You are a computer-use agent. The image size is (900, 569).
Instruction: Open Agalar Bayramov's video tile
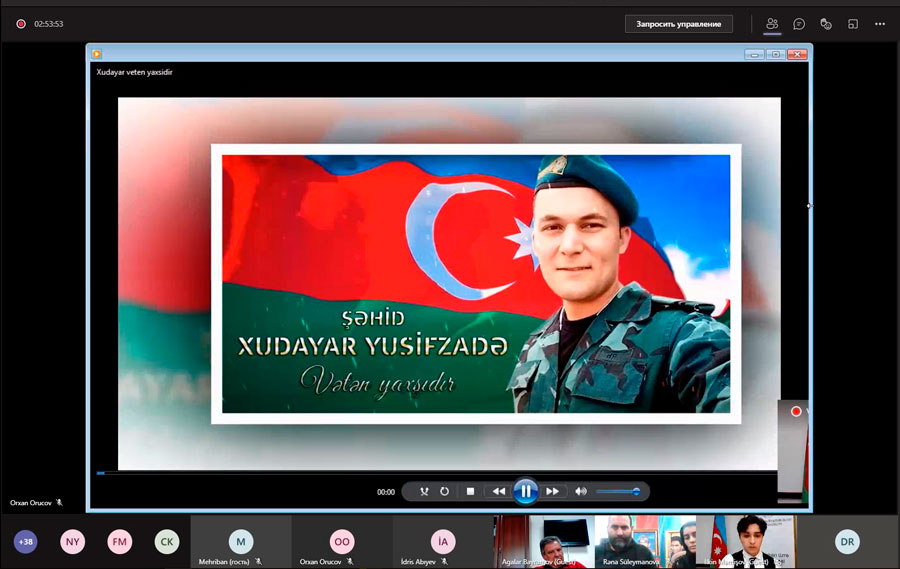pyautogui.click(x=544, y=541)
